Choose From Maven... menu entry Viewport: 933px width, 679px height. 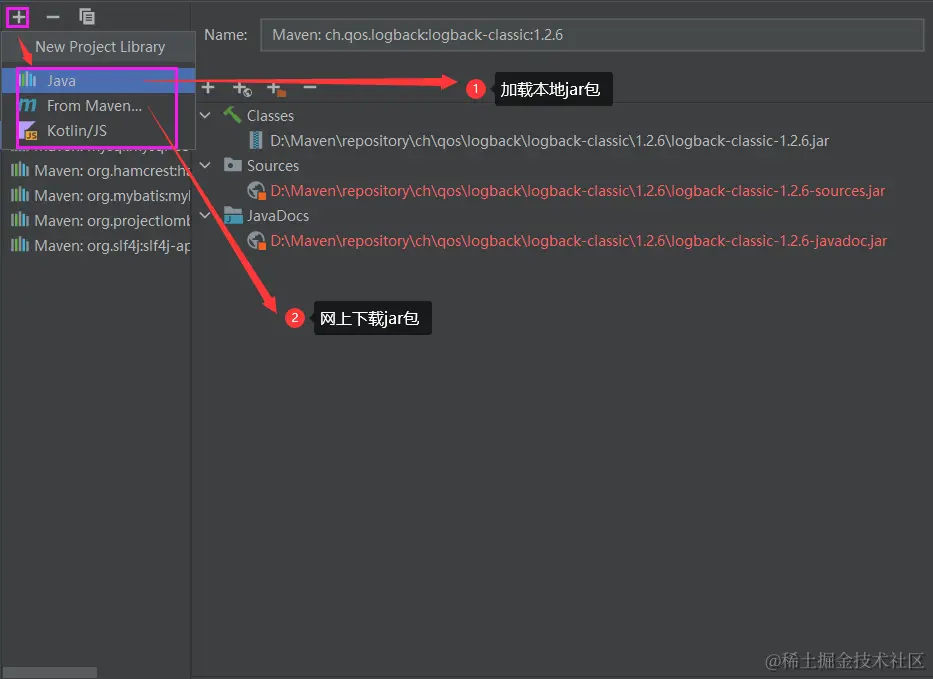click(99, 105)
